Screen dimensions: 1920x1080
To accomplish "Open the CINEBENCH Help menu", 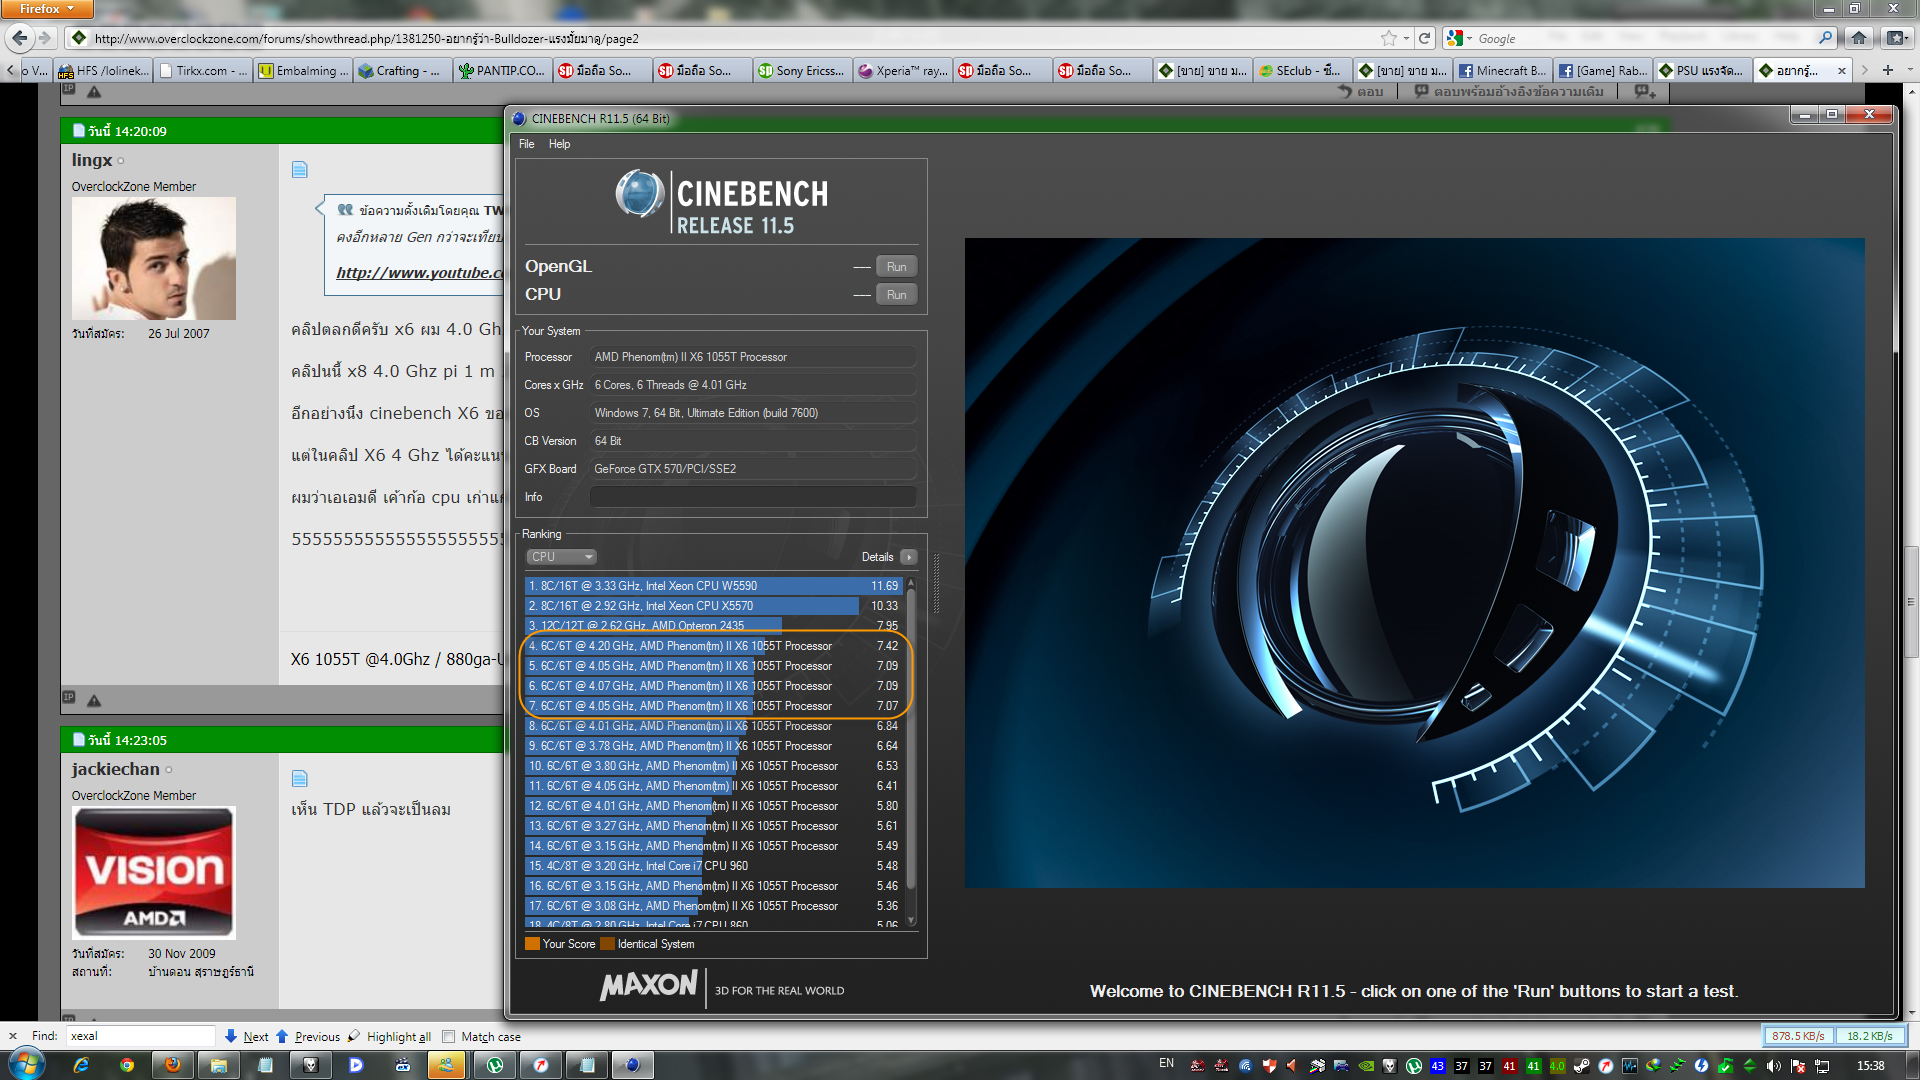I will point(559,144).
